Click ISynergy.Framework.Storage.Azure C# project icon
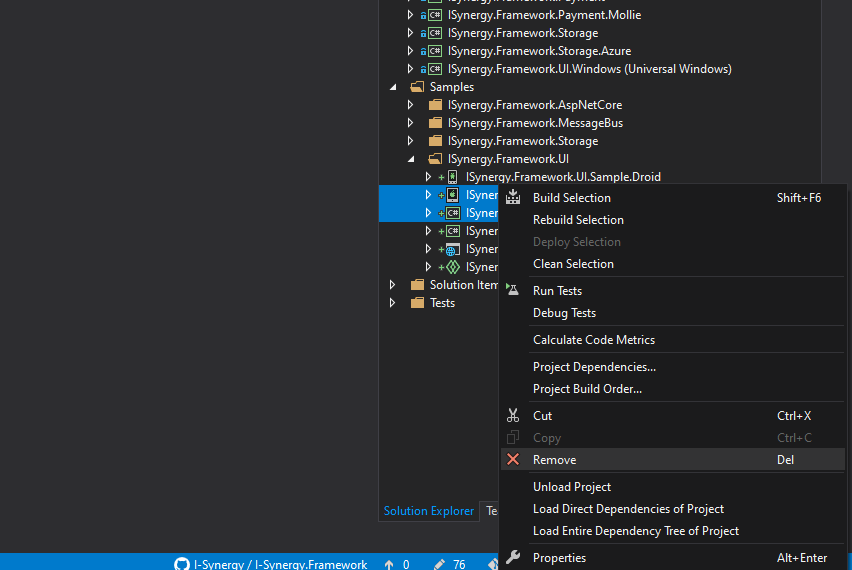 pos(435,51)
